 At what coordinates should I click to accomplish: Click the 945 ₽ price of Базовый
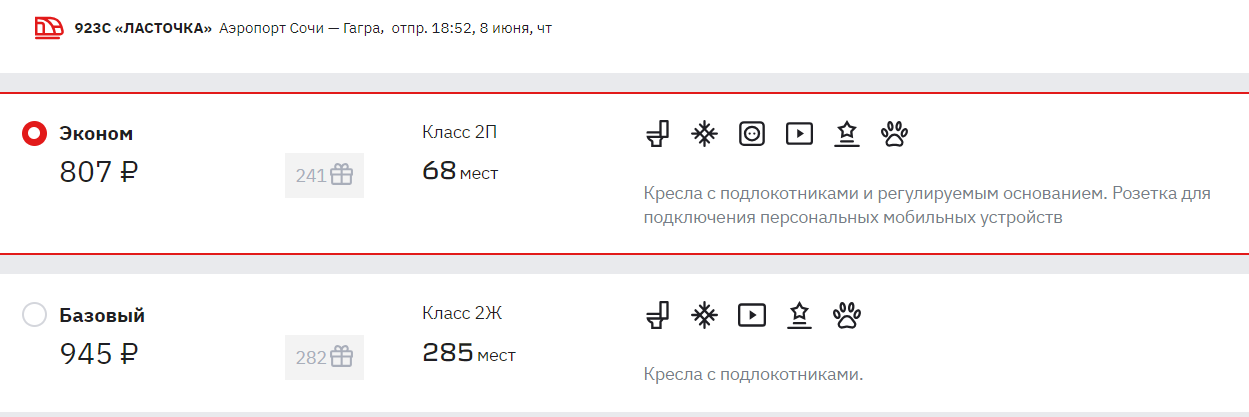point(99,355)
